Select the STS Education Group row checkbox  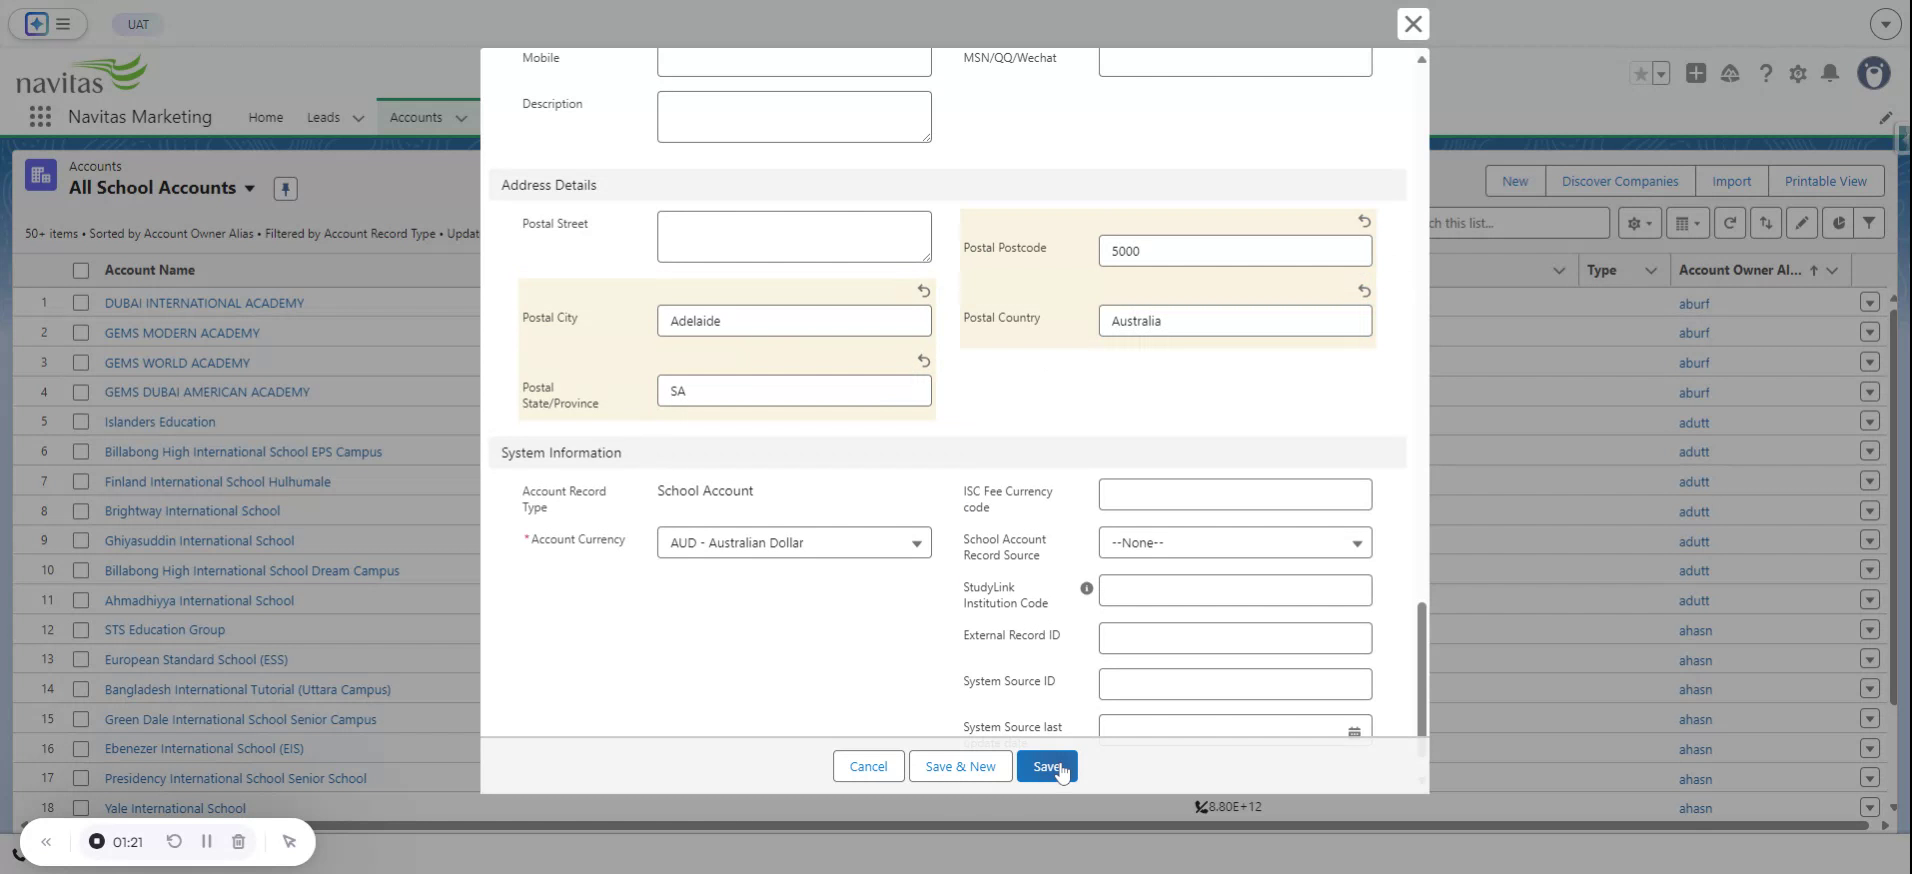point(81,630)
